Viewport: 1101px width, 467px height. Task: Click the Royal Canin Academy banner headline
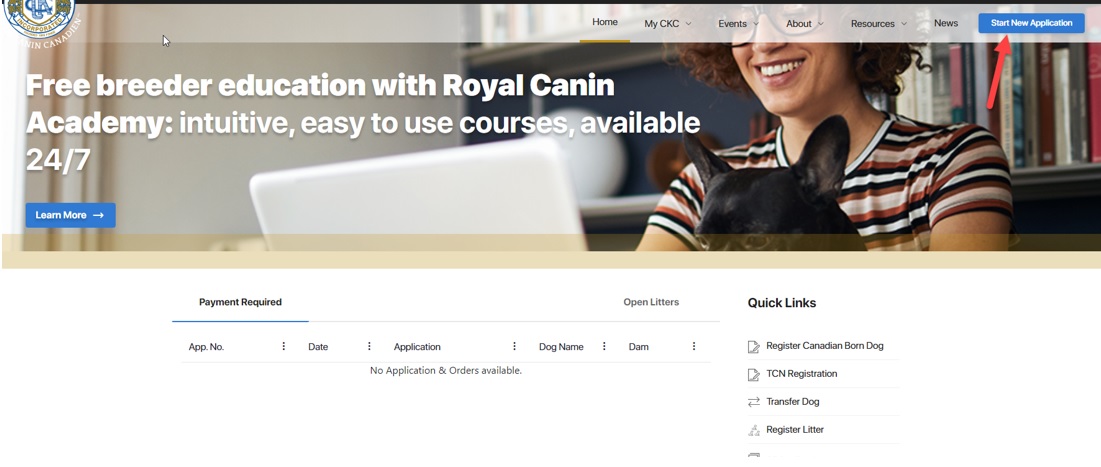(363, 124)
